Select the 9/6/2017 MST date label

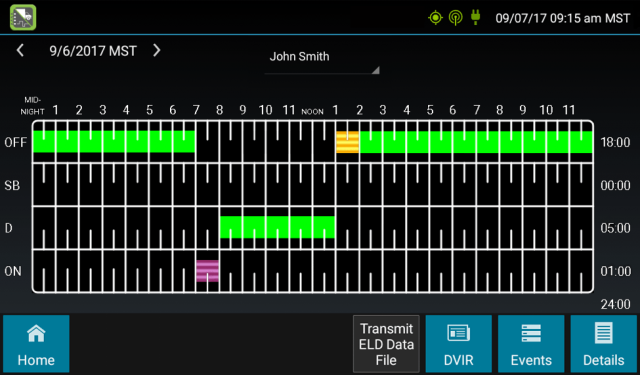93,51
